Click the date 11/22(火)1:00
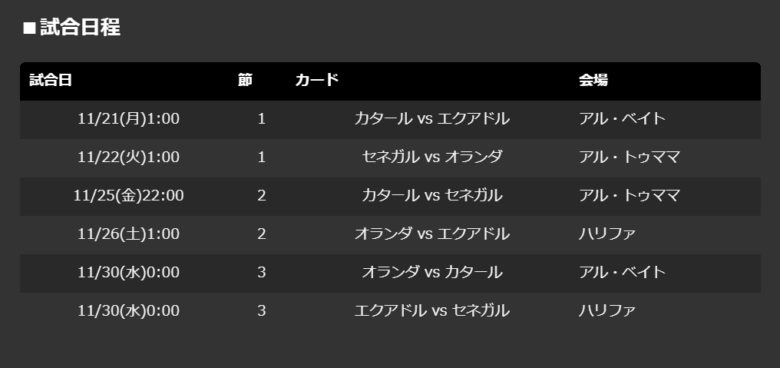780x368 pixels. pos(129,157)
